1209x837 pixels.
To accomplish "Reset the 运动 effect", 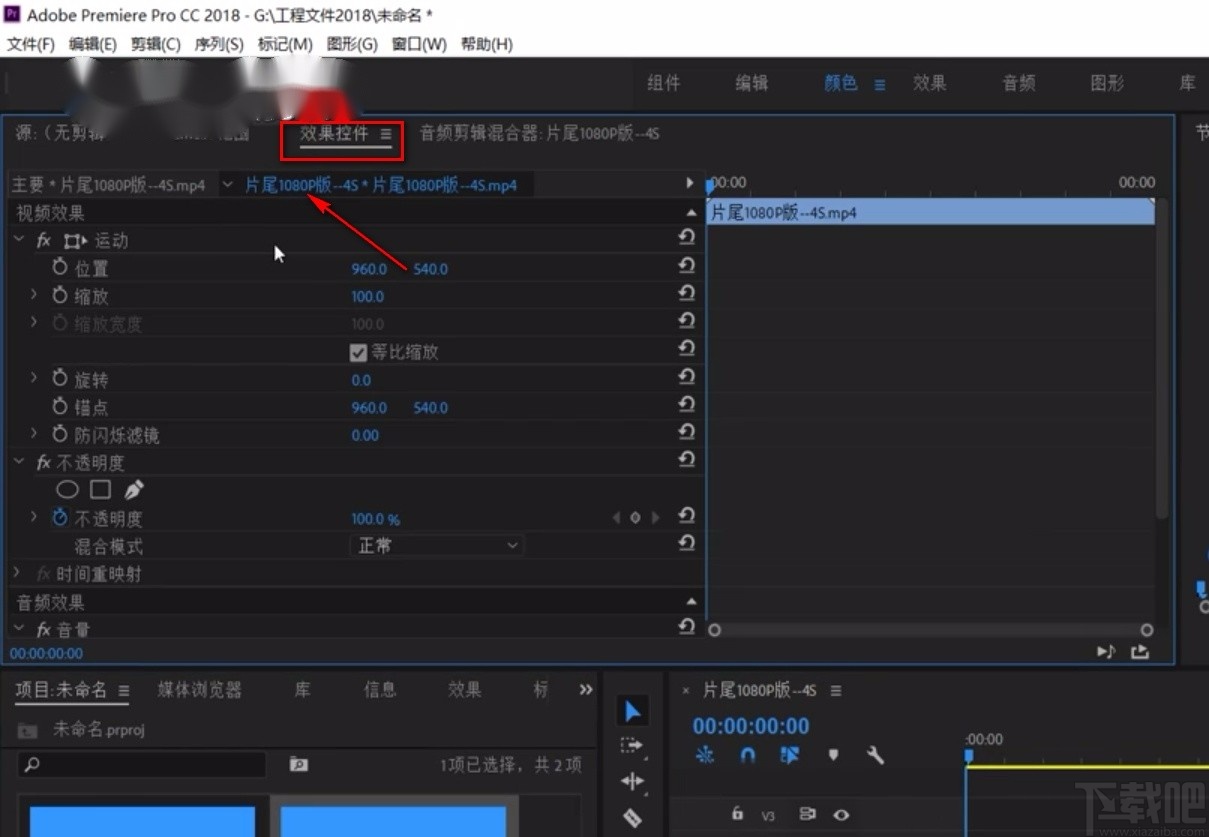I will tap(686, 237).
